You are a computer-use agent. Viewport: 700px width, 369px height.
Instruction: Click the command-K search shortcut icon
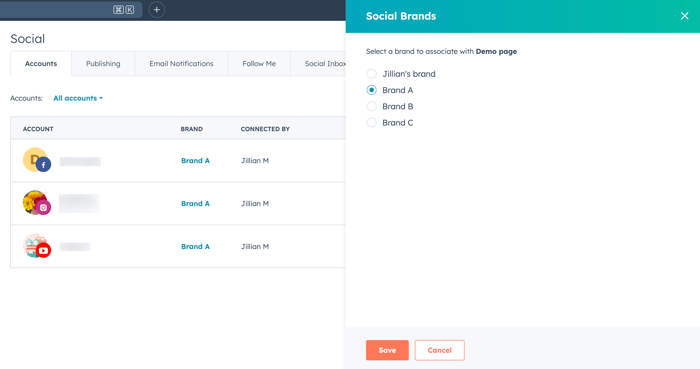coord(124,10)
